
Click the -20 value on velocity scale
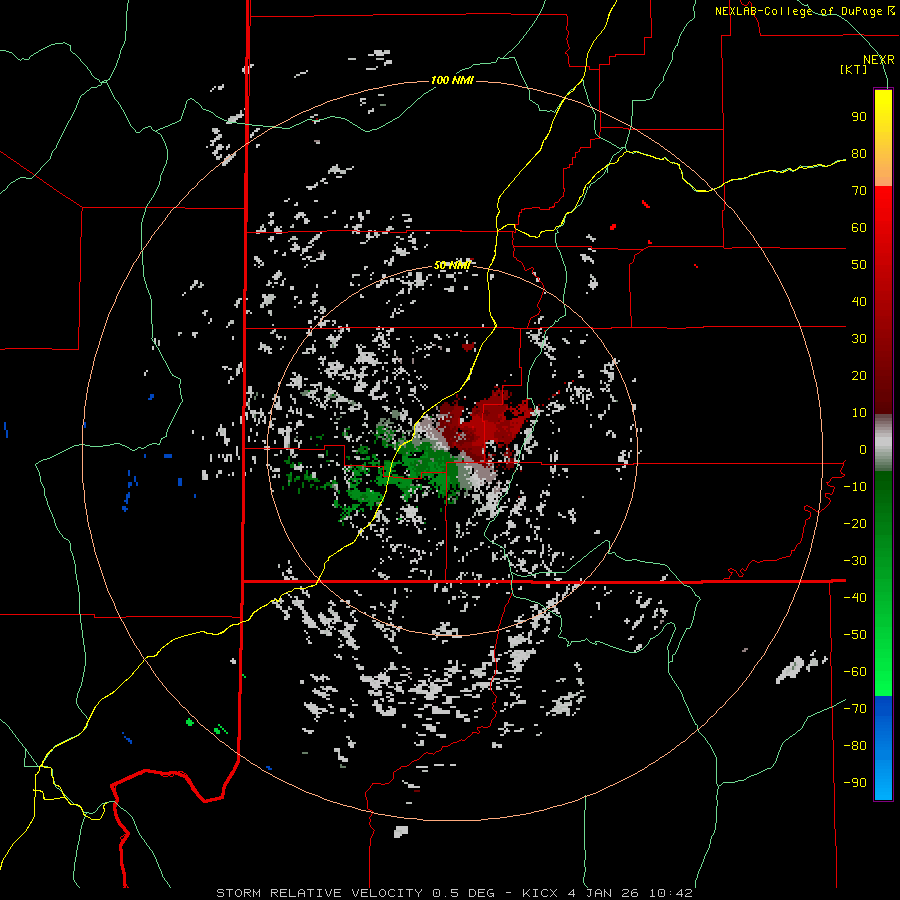click(x=855, y=524)
